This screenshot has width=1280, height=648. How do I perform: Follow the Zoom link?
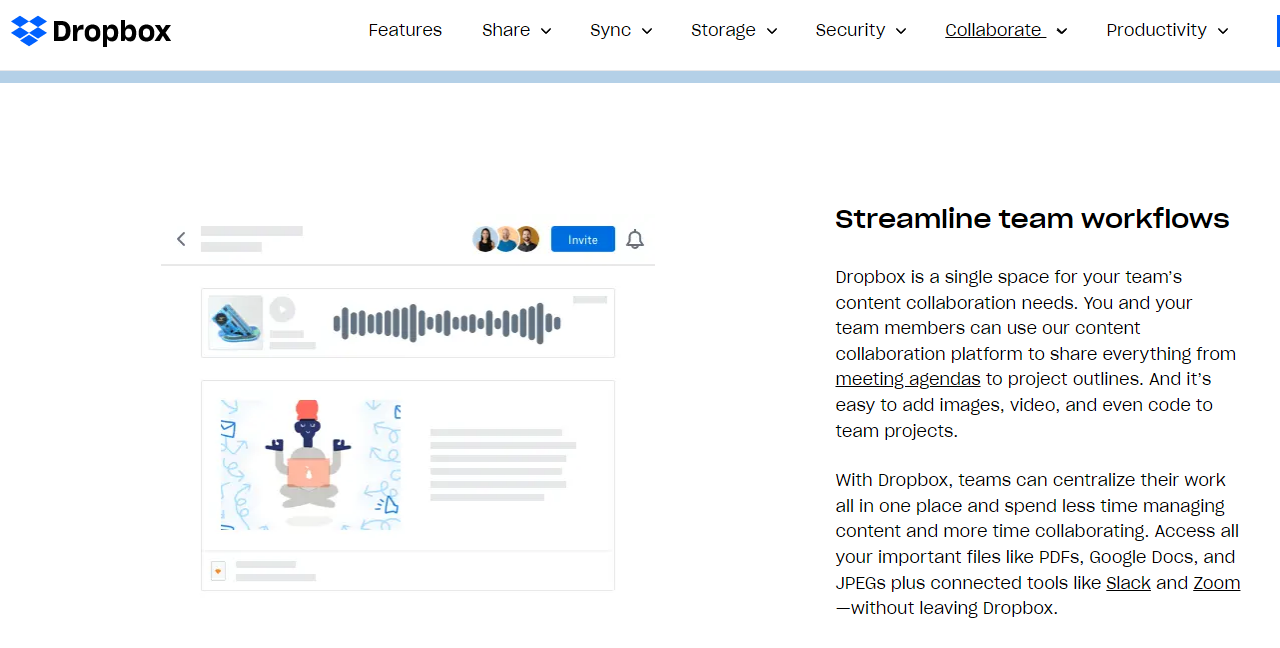[1216, 583]
